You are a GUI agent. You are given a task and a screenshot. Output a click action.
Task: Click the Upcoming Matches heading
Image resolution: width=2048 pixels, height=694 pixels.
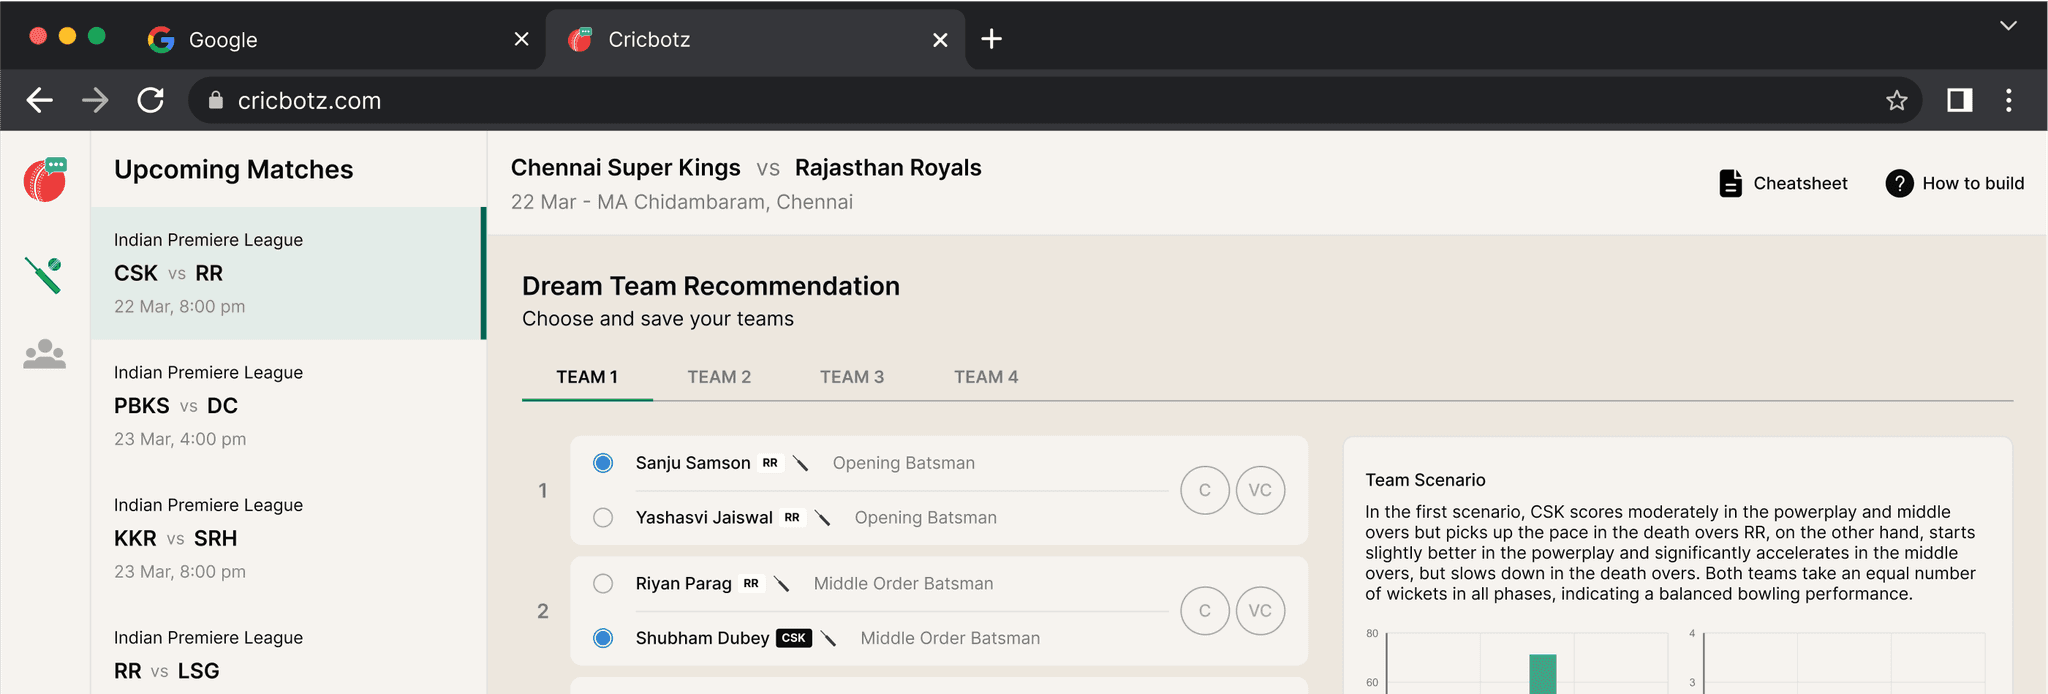click(234, 170)
